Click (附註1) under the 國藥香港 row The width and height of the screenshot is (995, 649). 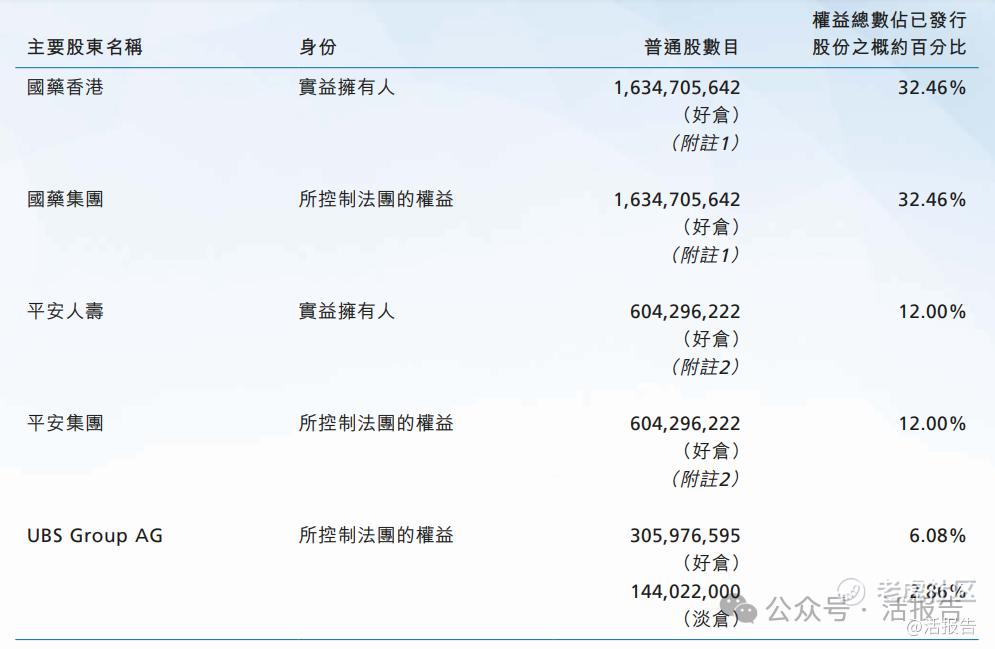click(706, 143)
